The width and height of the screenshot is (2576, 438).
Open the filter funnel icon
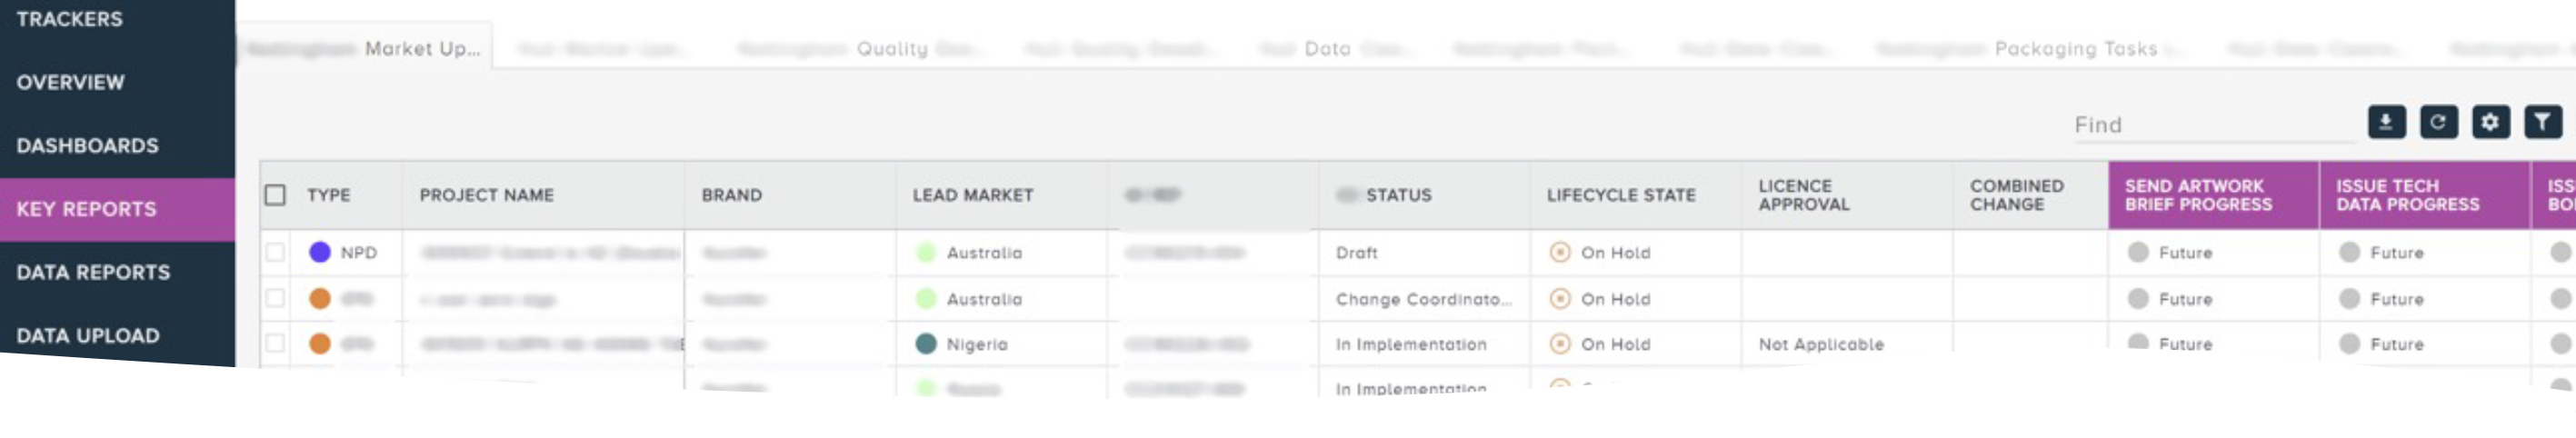coord(2542,123)
